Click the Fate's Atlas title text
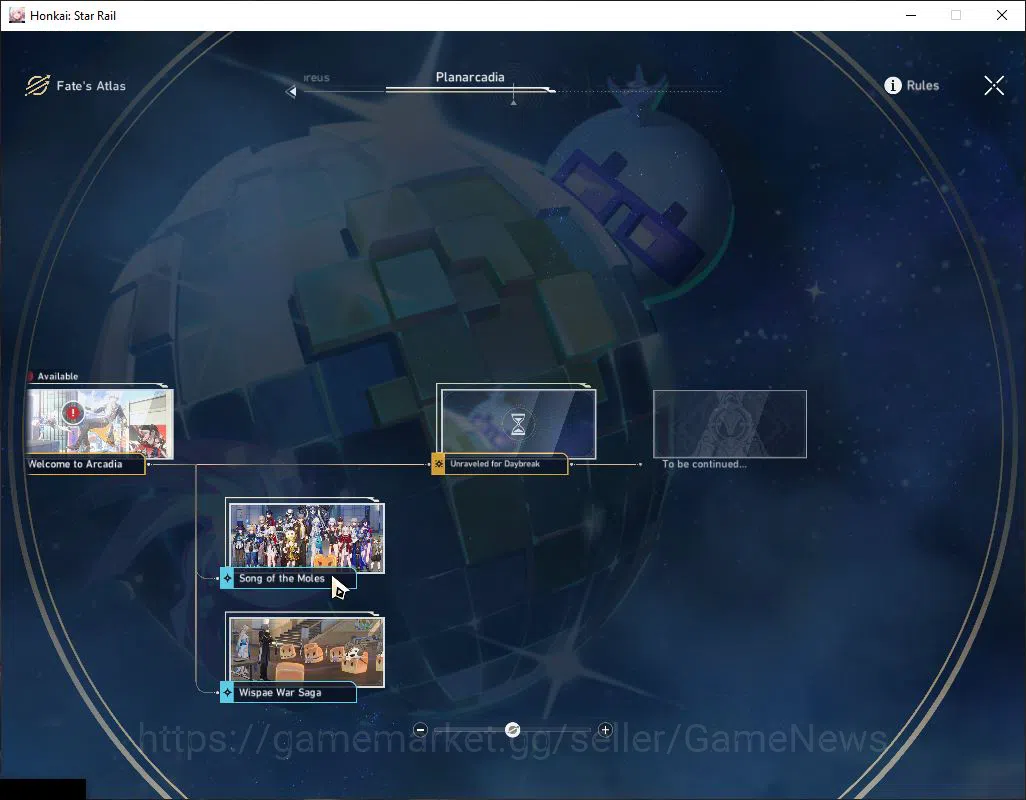Viewport: 1026px width, 800px height. [91, 86]
